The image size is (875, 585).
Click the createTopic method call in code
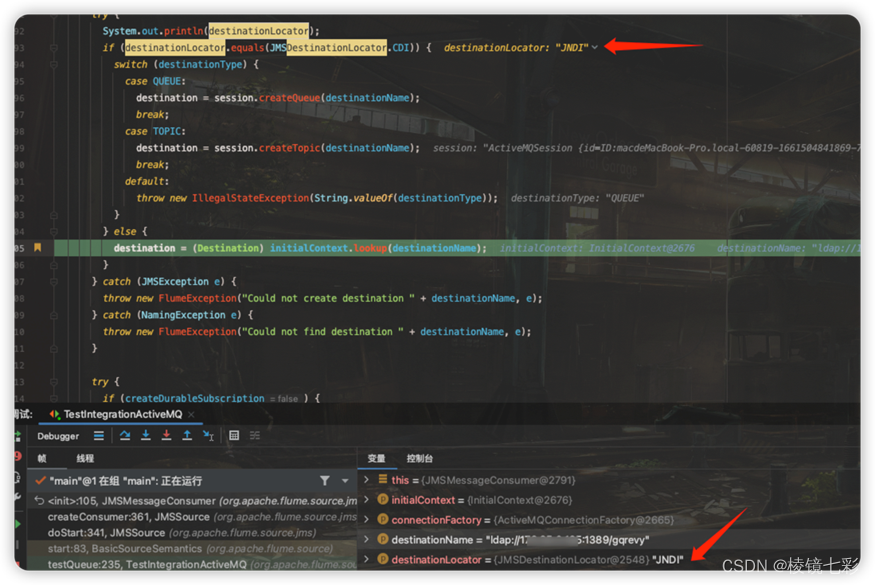pyautogui.click(x=290, y=148)
